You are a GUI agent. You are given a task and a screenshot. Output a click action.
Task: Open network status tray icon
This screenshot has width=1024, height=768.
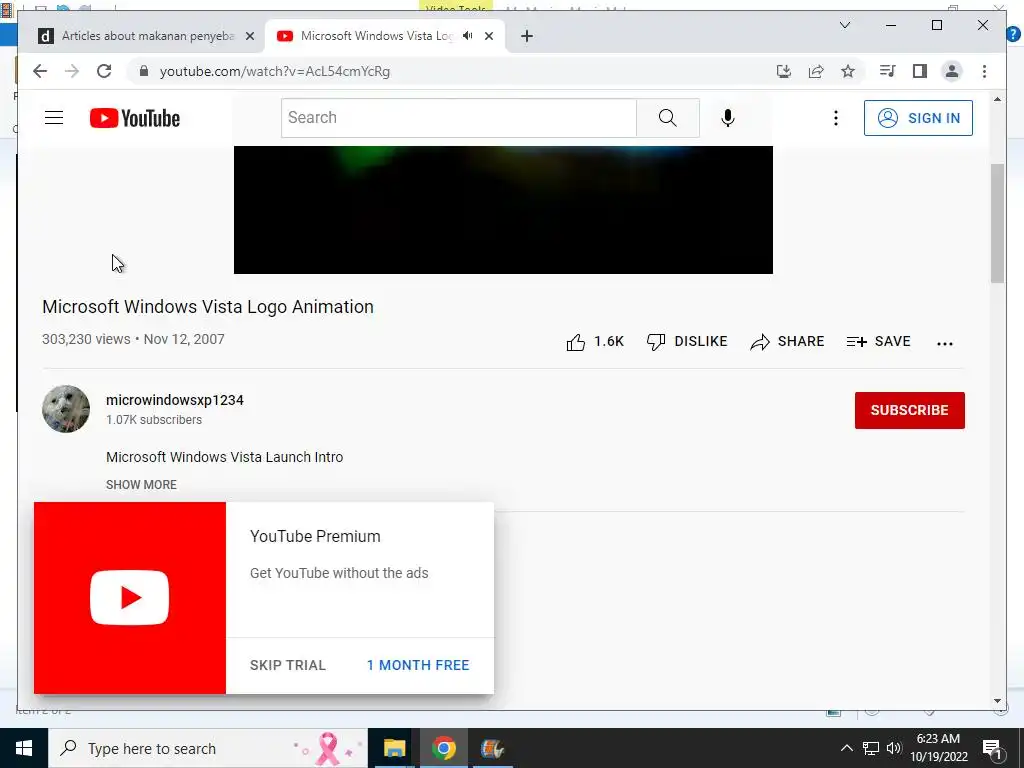pos(871,748)
